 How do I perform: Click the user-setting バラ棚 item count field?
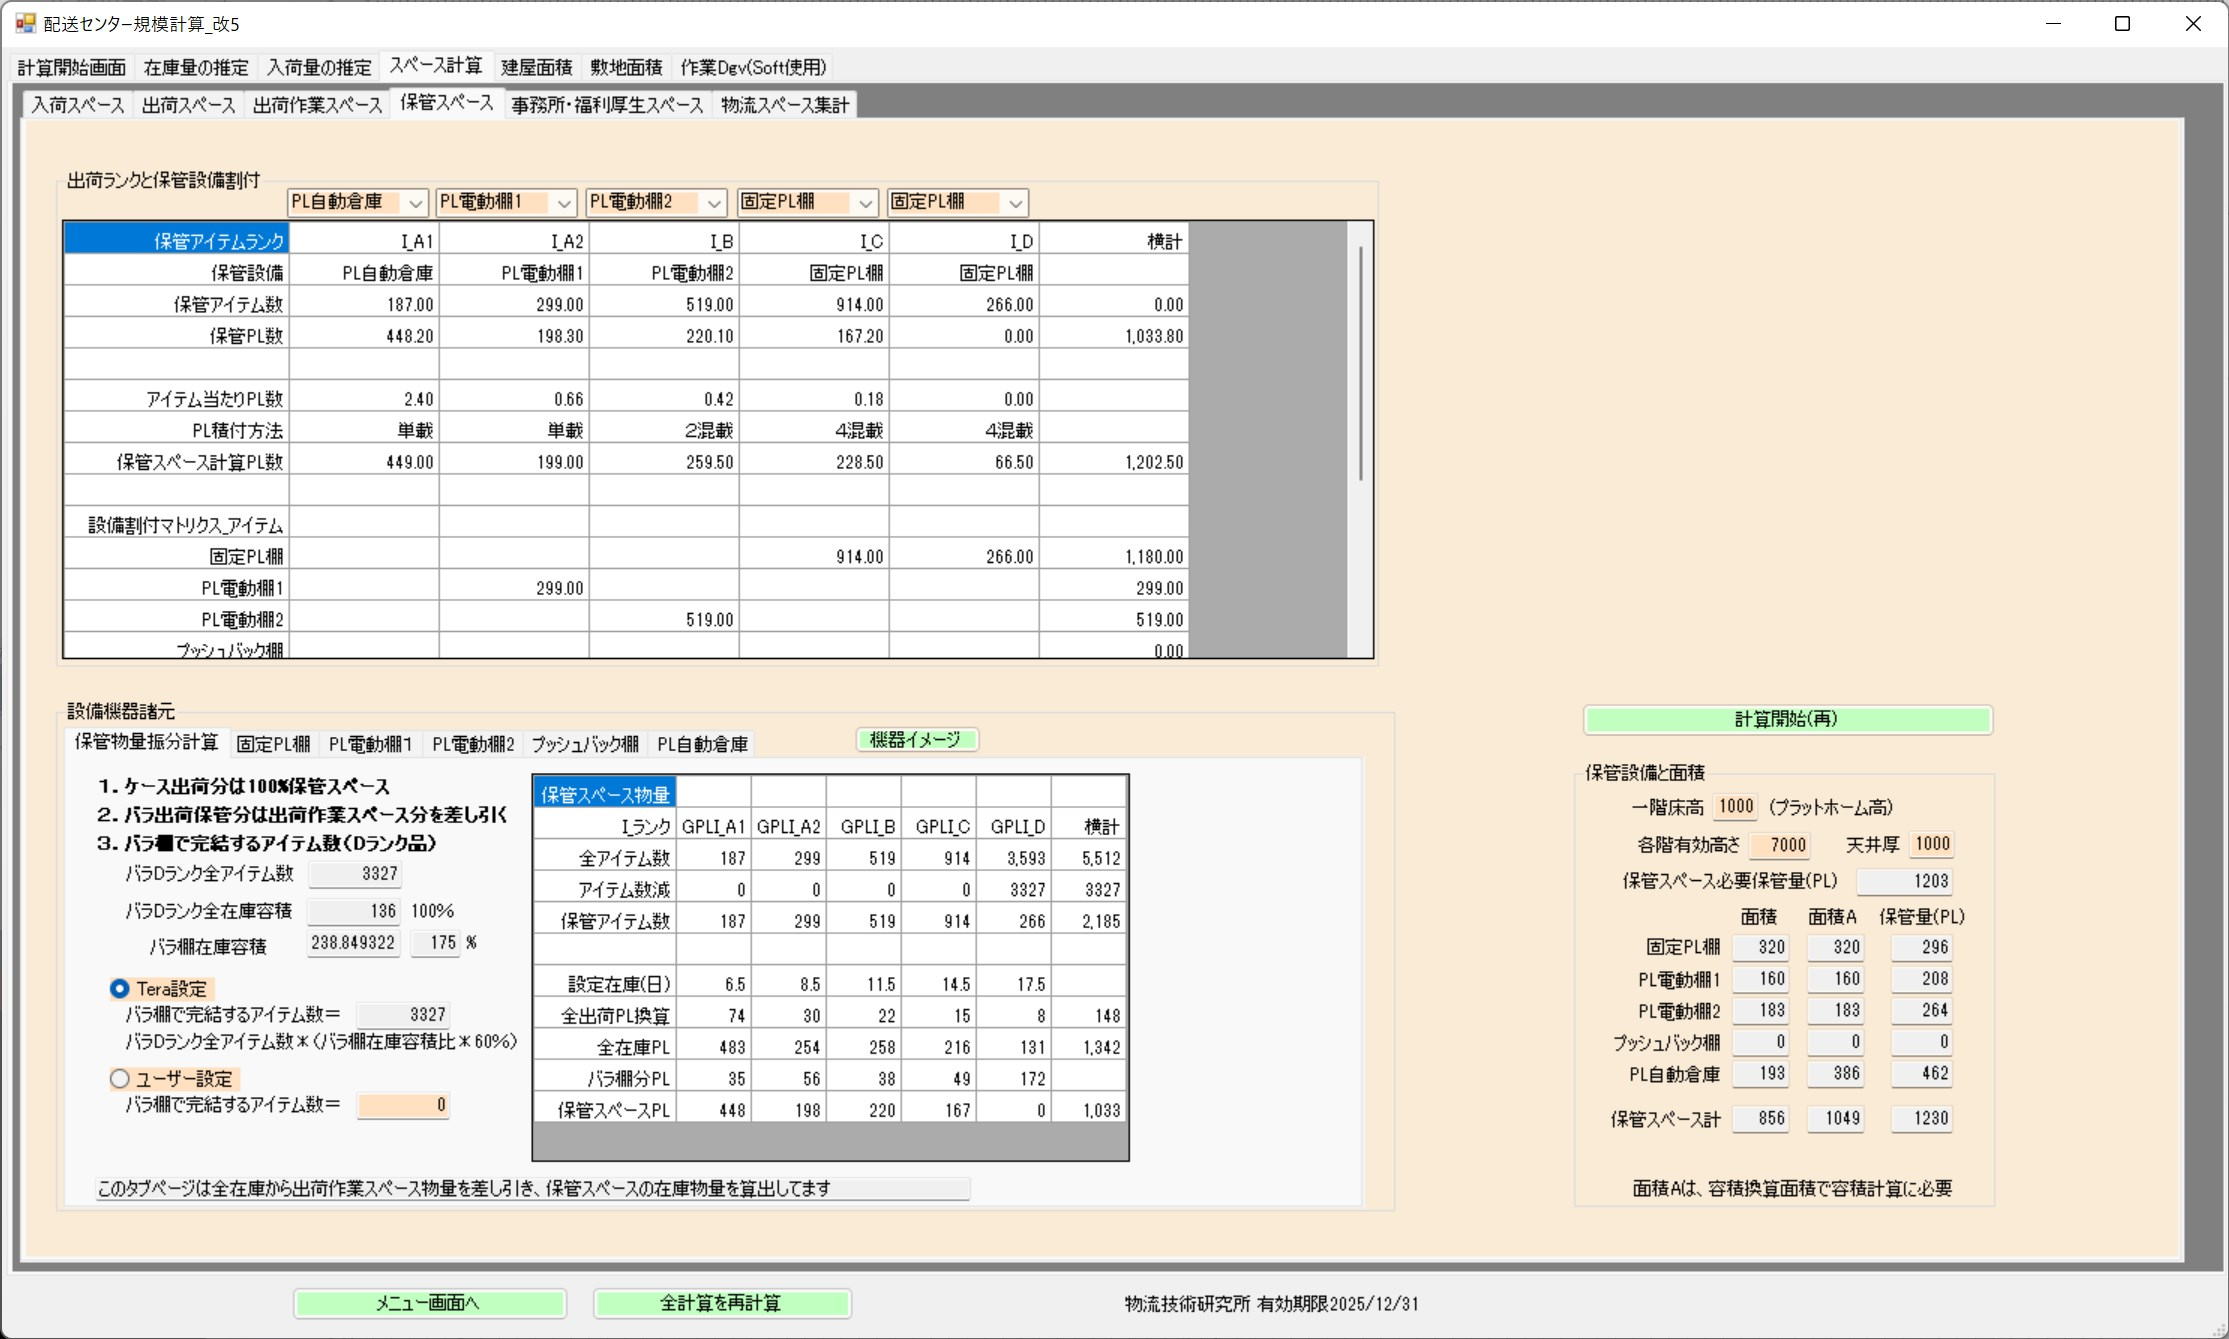[x=403, y=1105]
